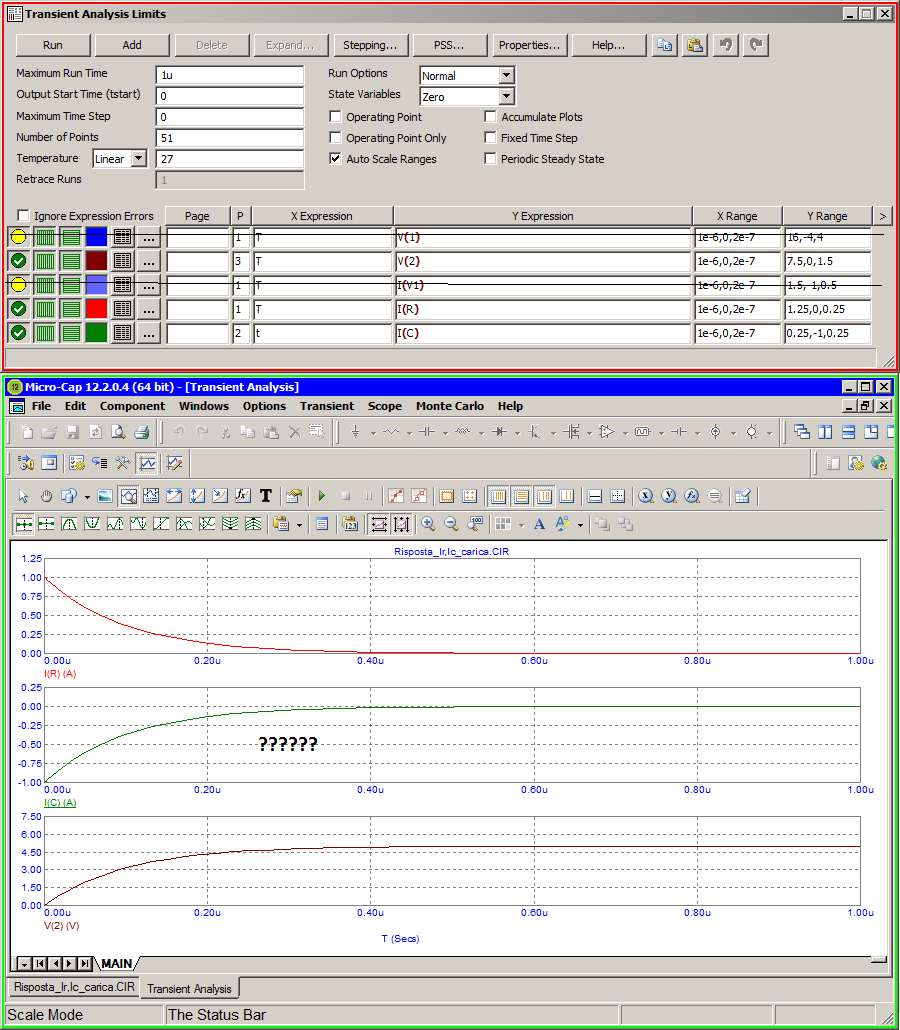Click the Ground component icon

pos(355,433)
